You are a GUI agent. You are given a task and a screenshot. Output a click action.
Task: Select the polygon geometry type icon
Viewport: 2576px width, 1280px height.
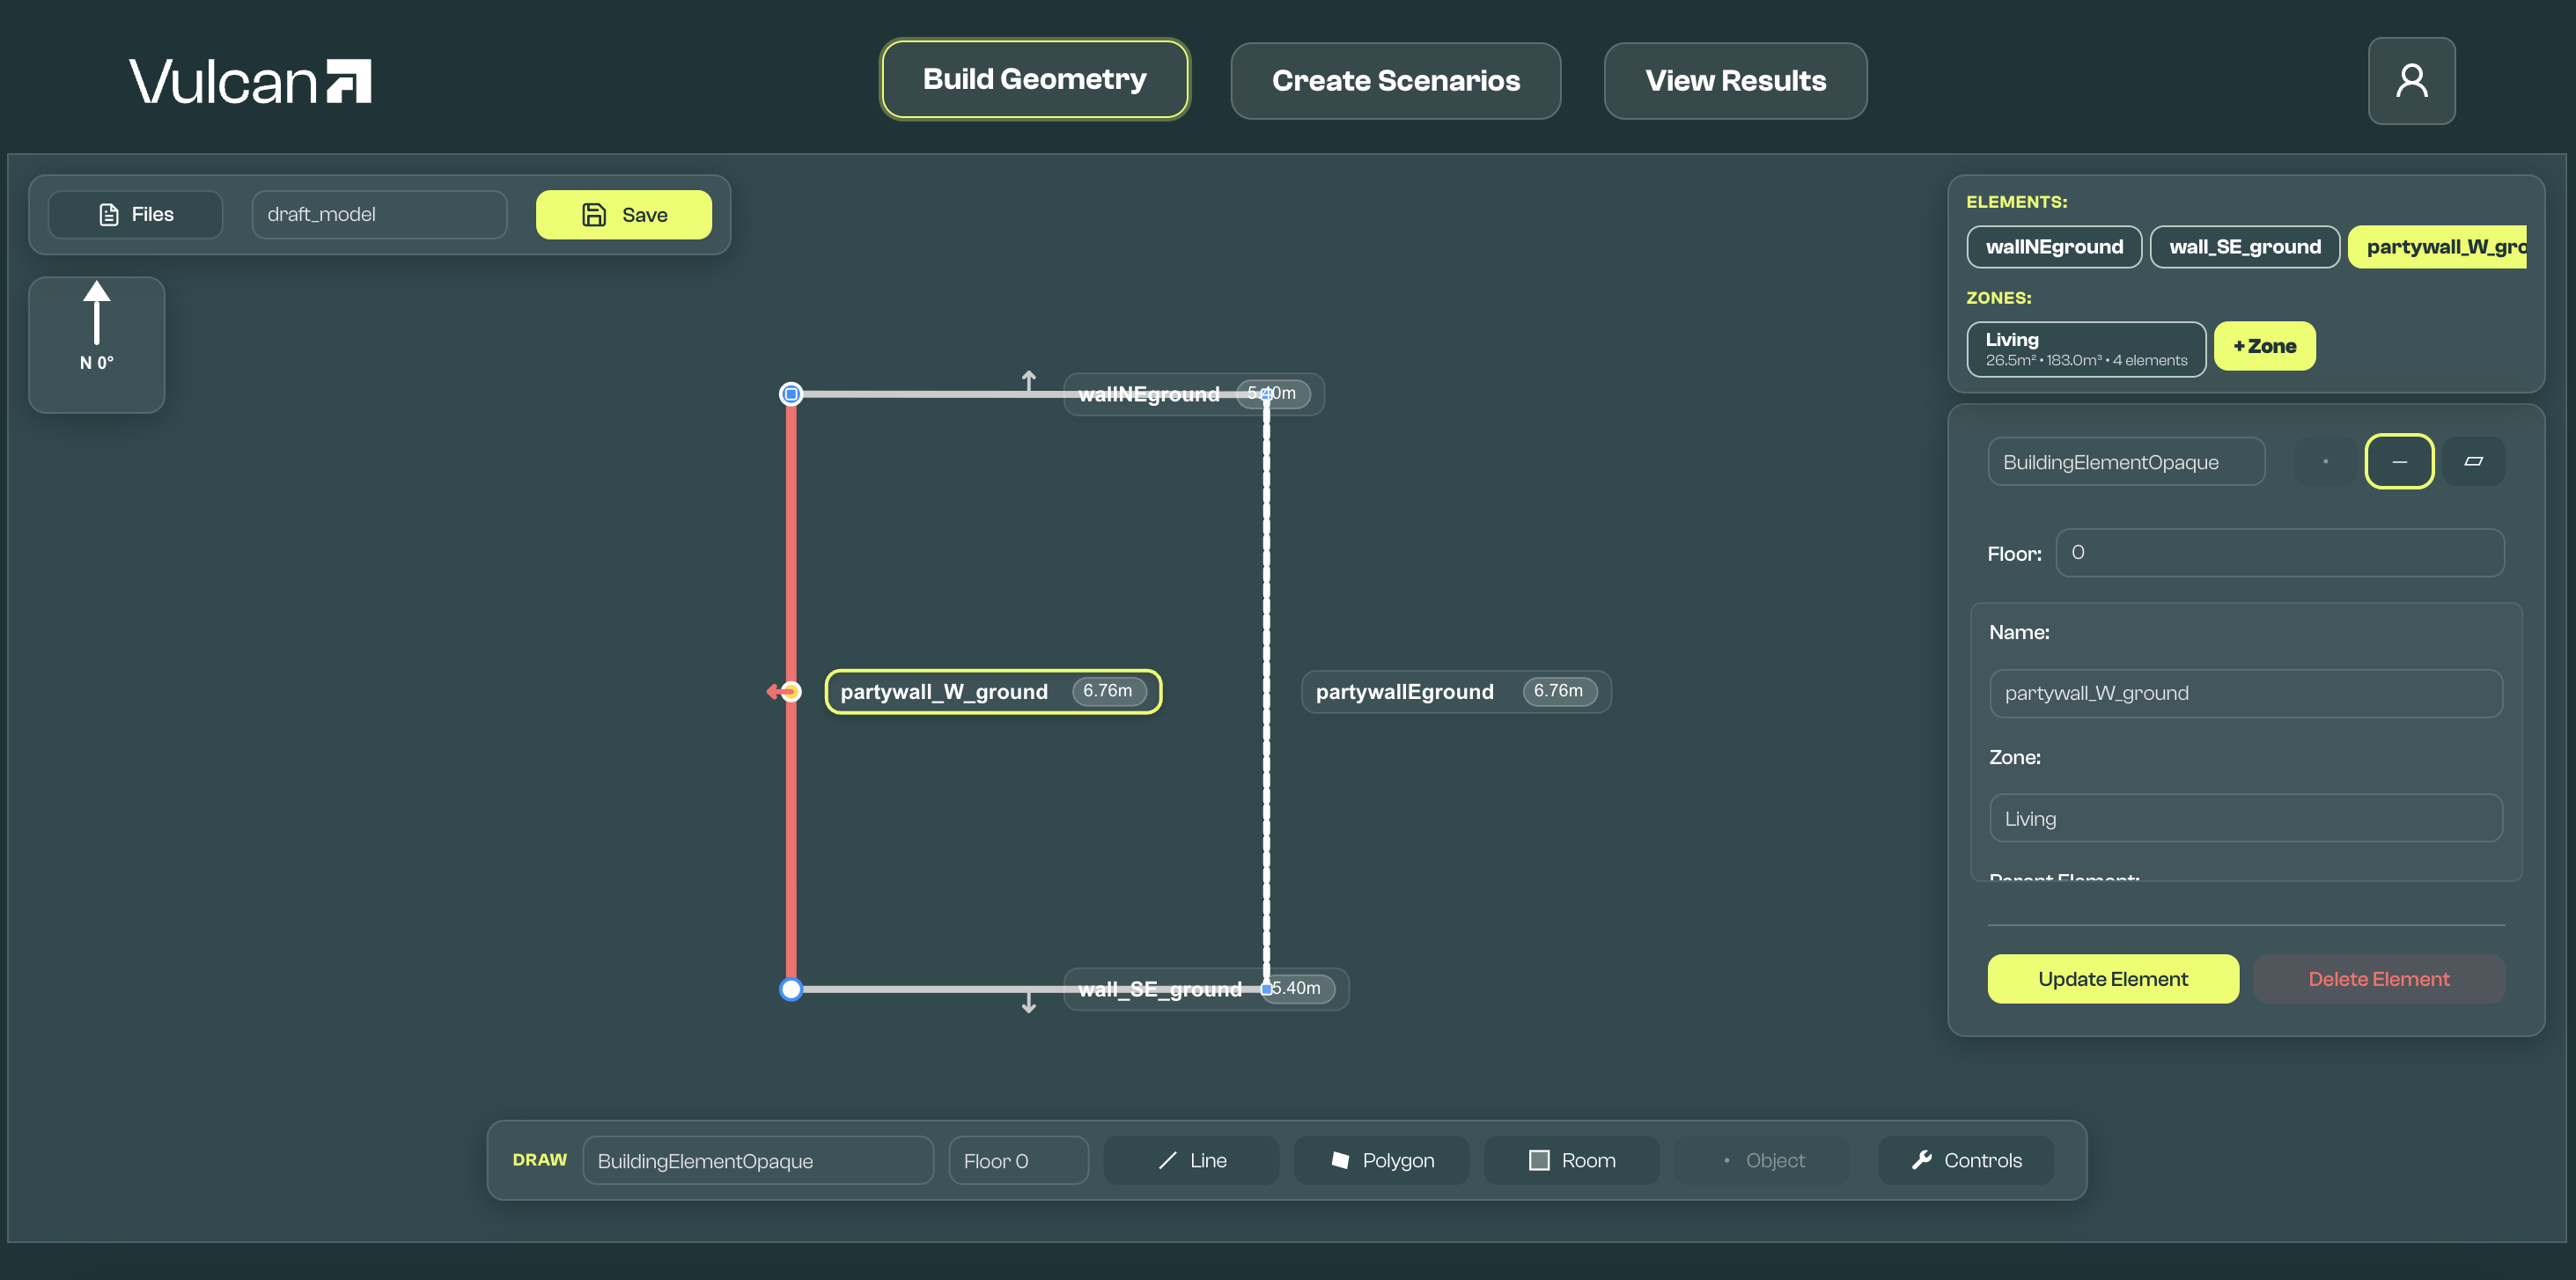[2472, 461]
